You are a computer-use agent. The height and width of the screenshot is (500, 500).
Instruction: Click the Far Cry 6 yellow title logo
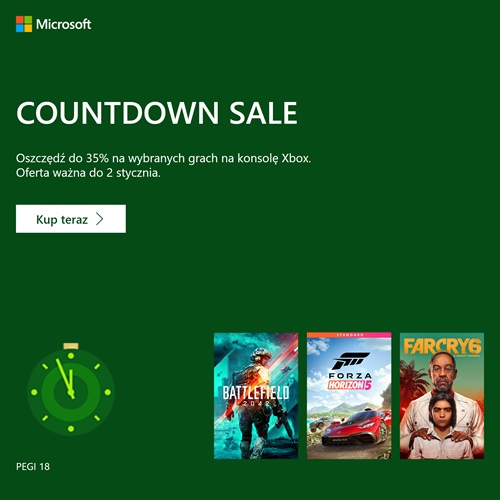(442, 347)
